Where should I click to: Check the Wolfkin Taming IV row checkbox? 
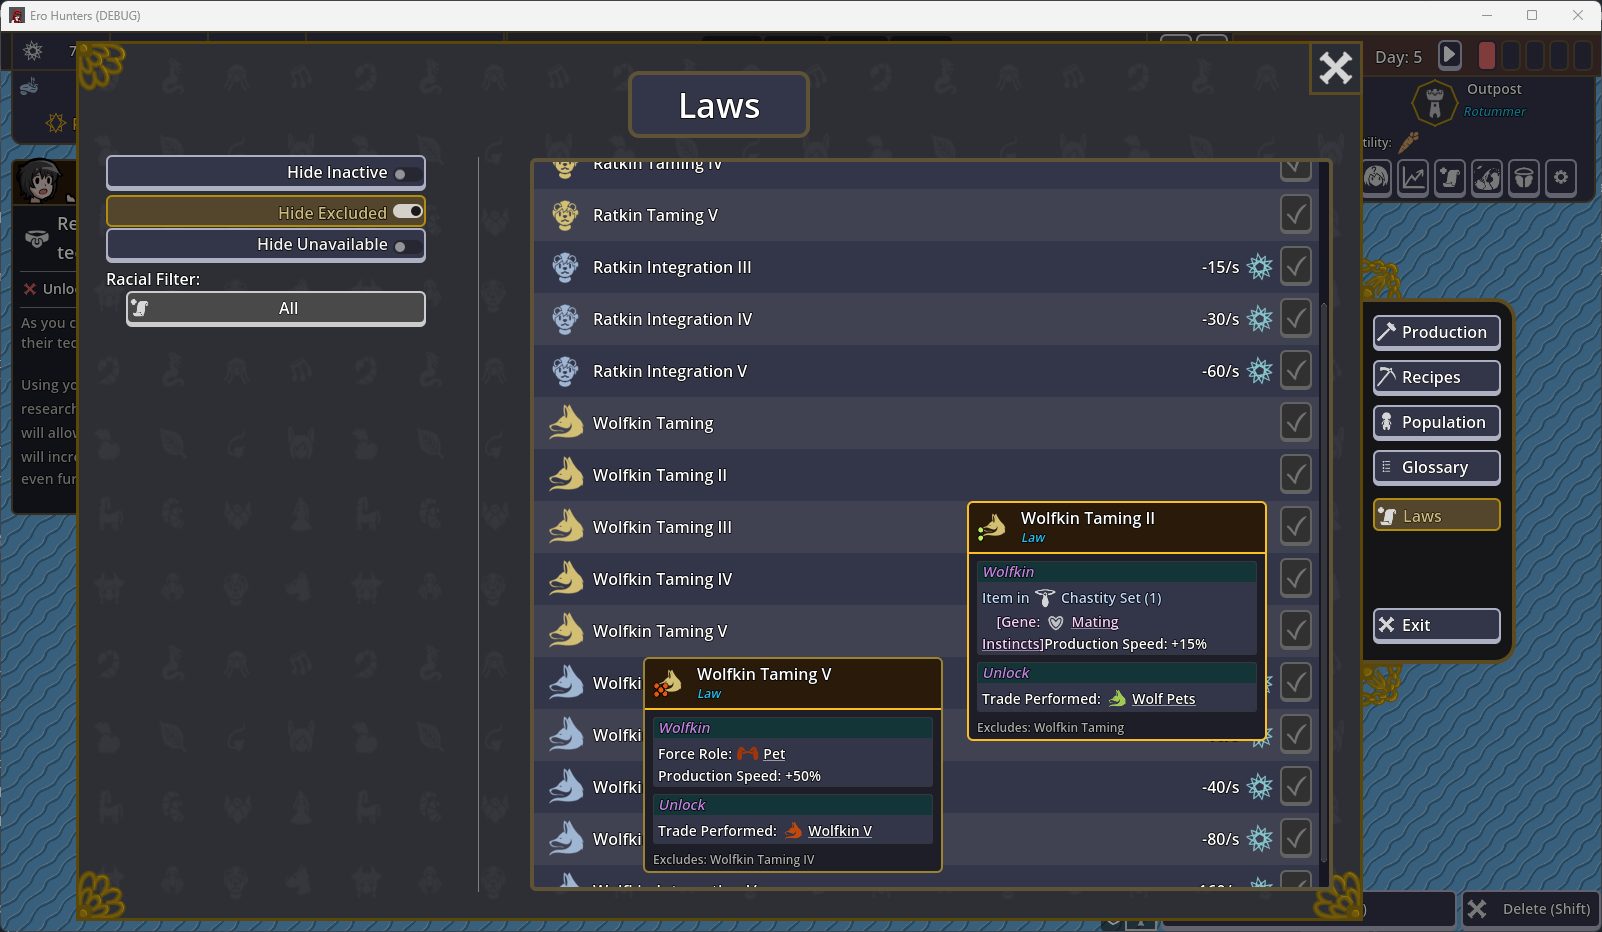(1296, 578)
